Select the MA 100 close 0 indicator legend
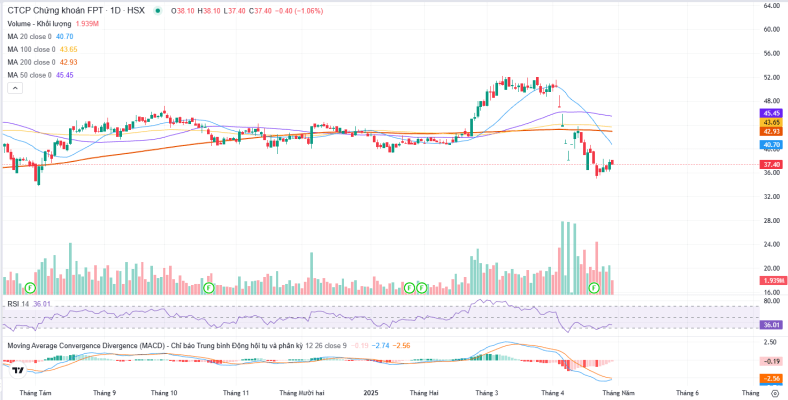Viewport: 788px width, 400px height. click(31, 49)
